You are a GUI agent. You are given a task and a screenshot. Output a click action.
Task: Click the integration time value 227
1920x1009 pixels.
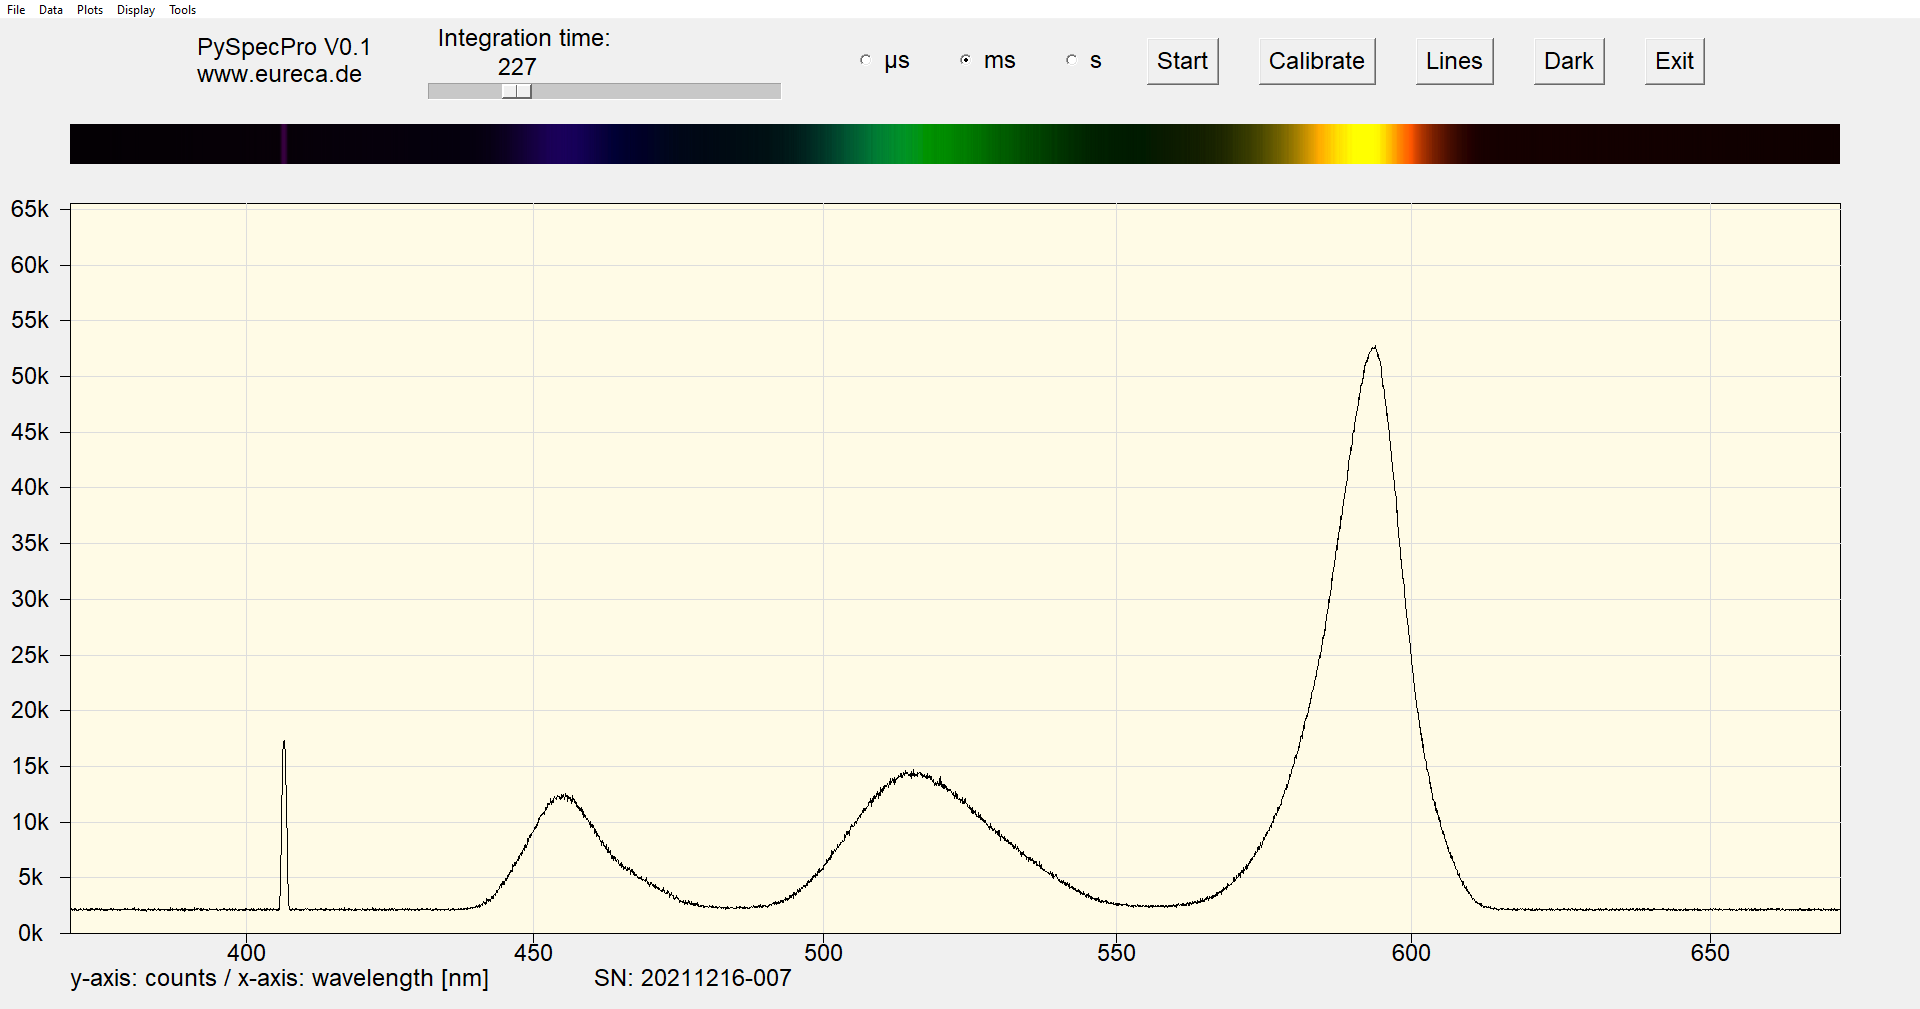[x=517, y=67]
